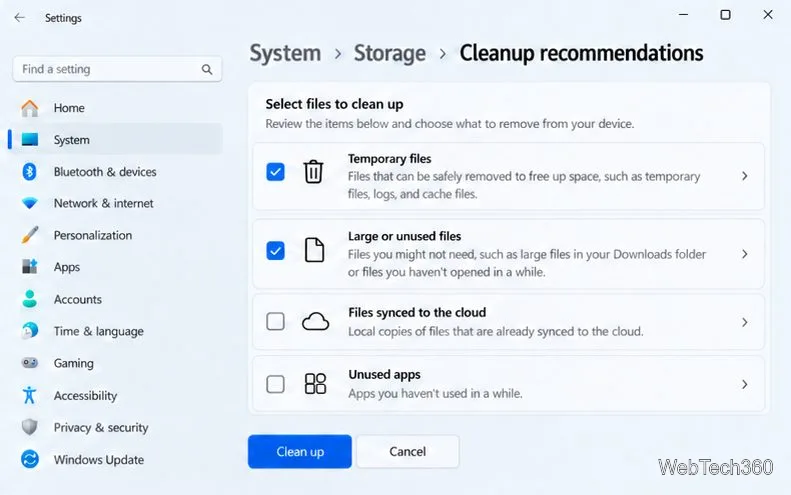Open Home in the sidebar

point(116,108)
